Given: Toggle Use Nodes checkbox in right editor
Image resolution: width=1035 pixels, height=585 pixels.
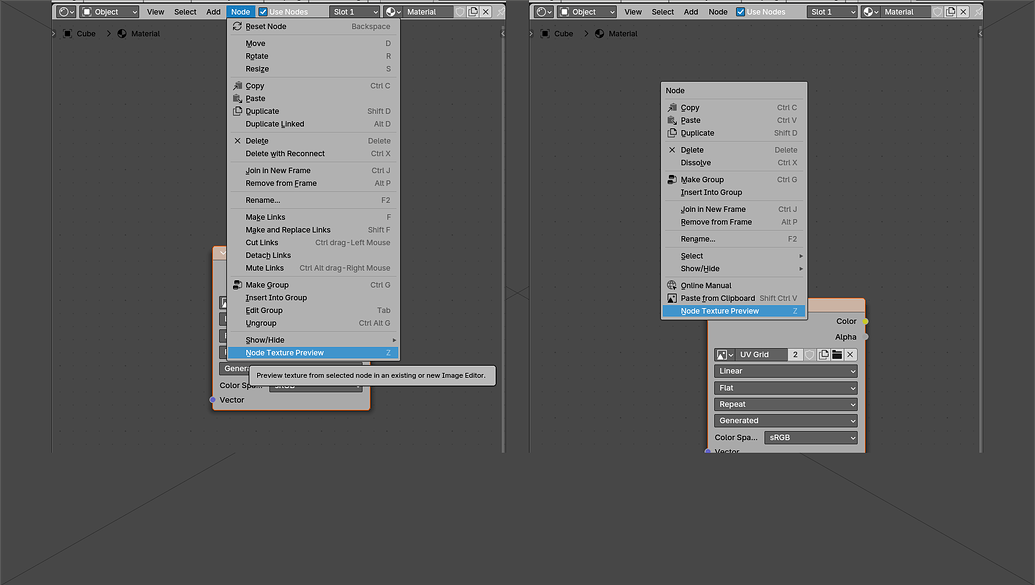Looking at the screenshot, I should pos(741,12).
